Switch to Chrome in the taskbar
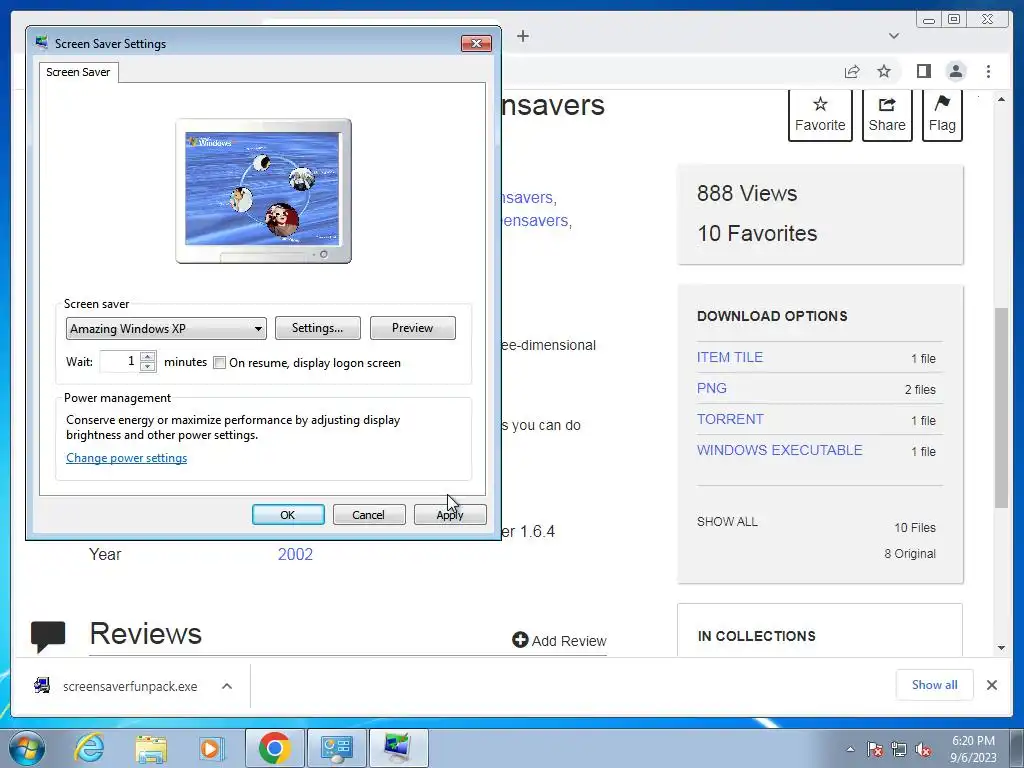The image size is (1024, 768). tap(274, 748)
